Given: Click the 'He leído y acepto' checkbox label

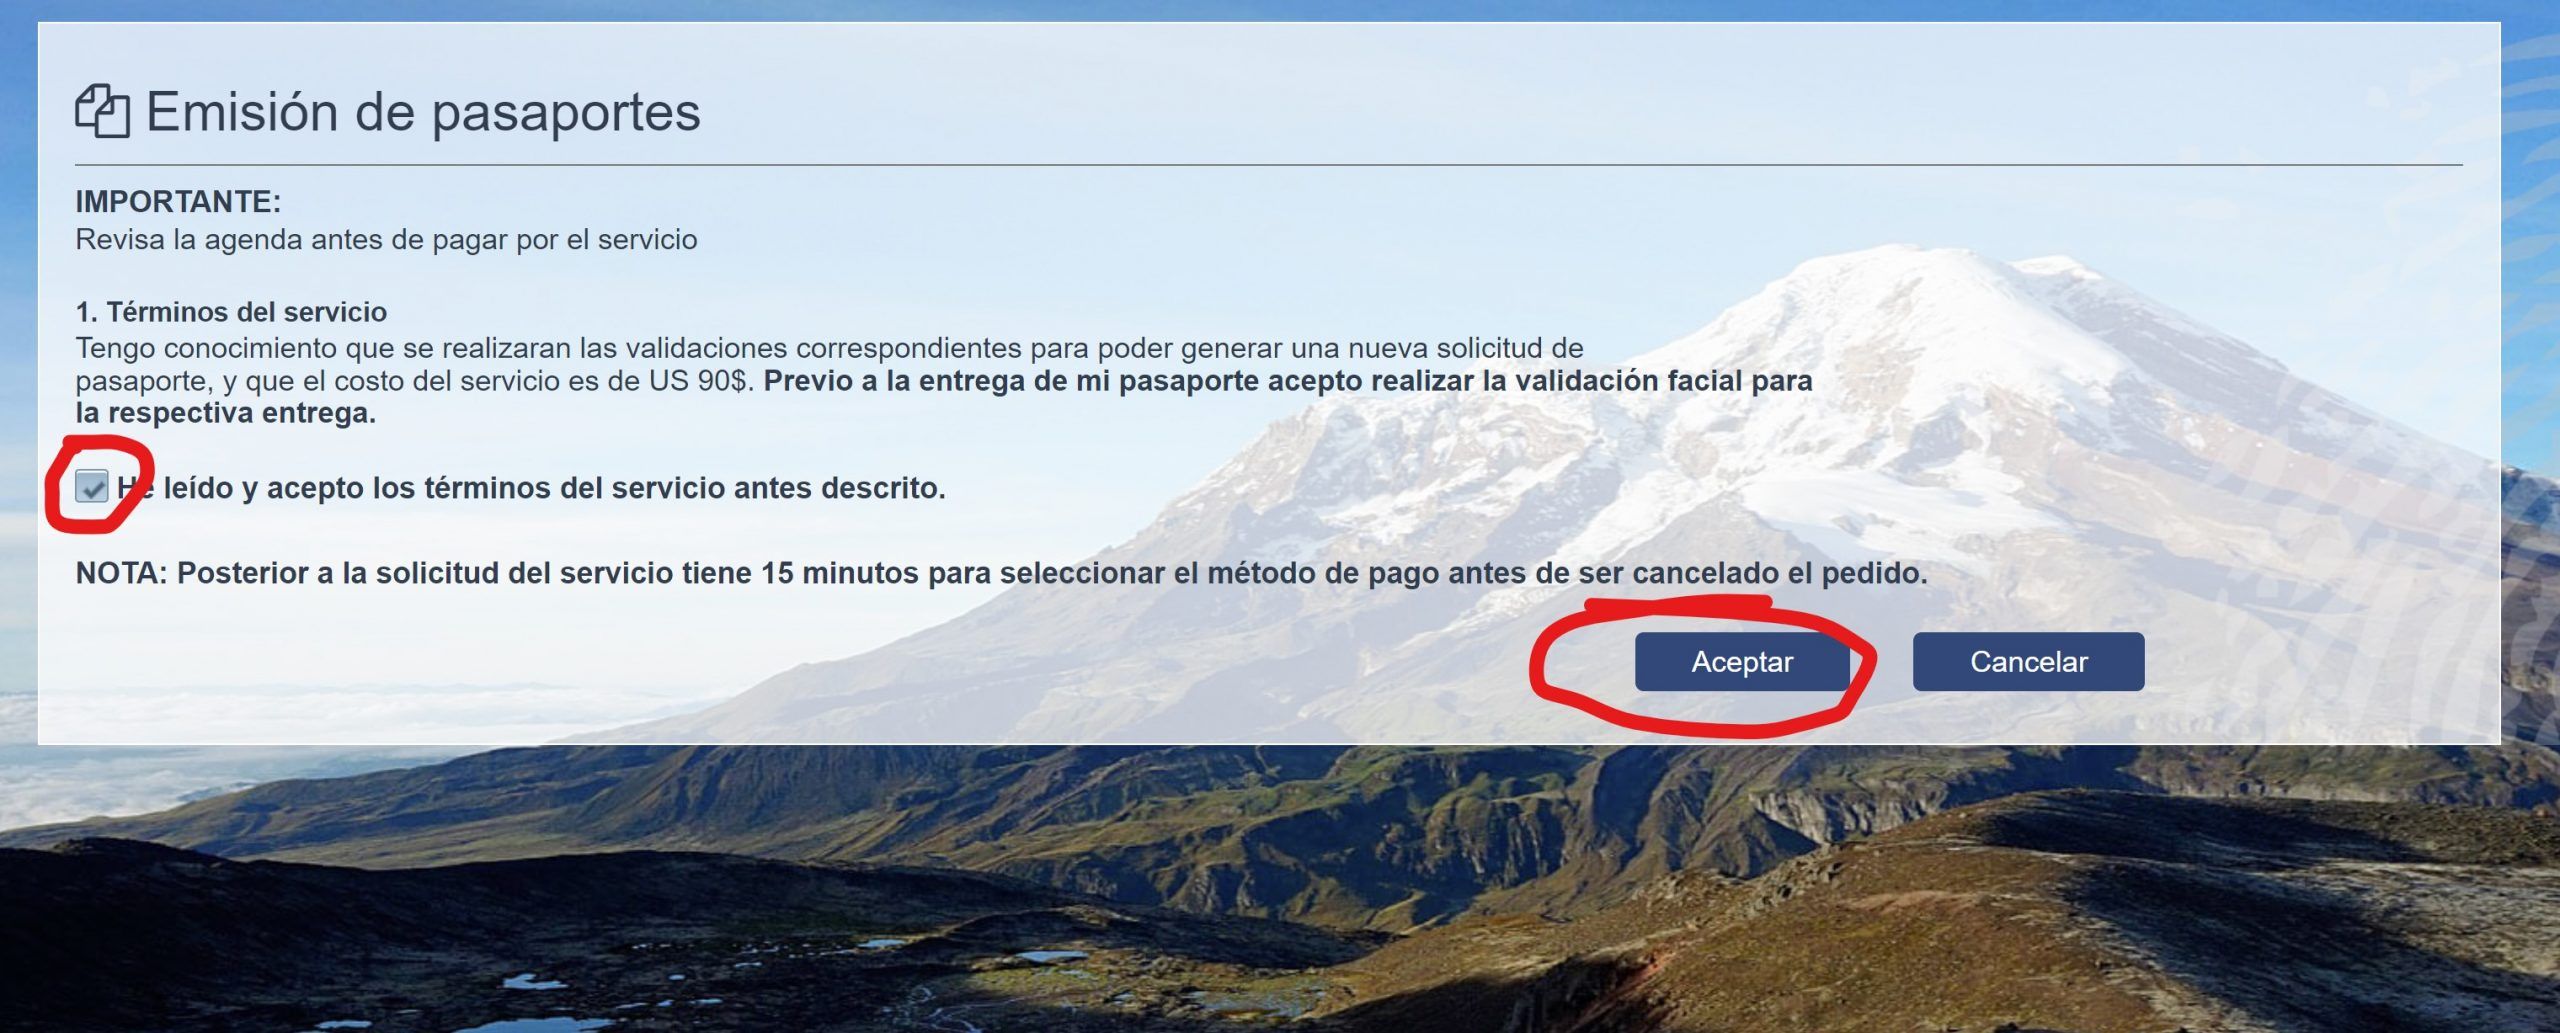Looking at the screenshot, I should point(531,488).
